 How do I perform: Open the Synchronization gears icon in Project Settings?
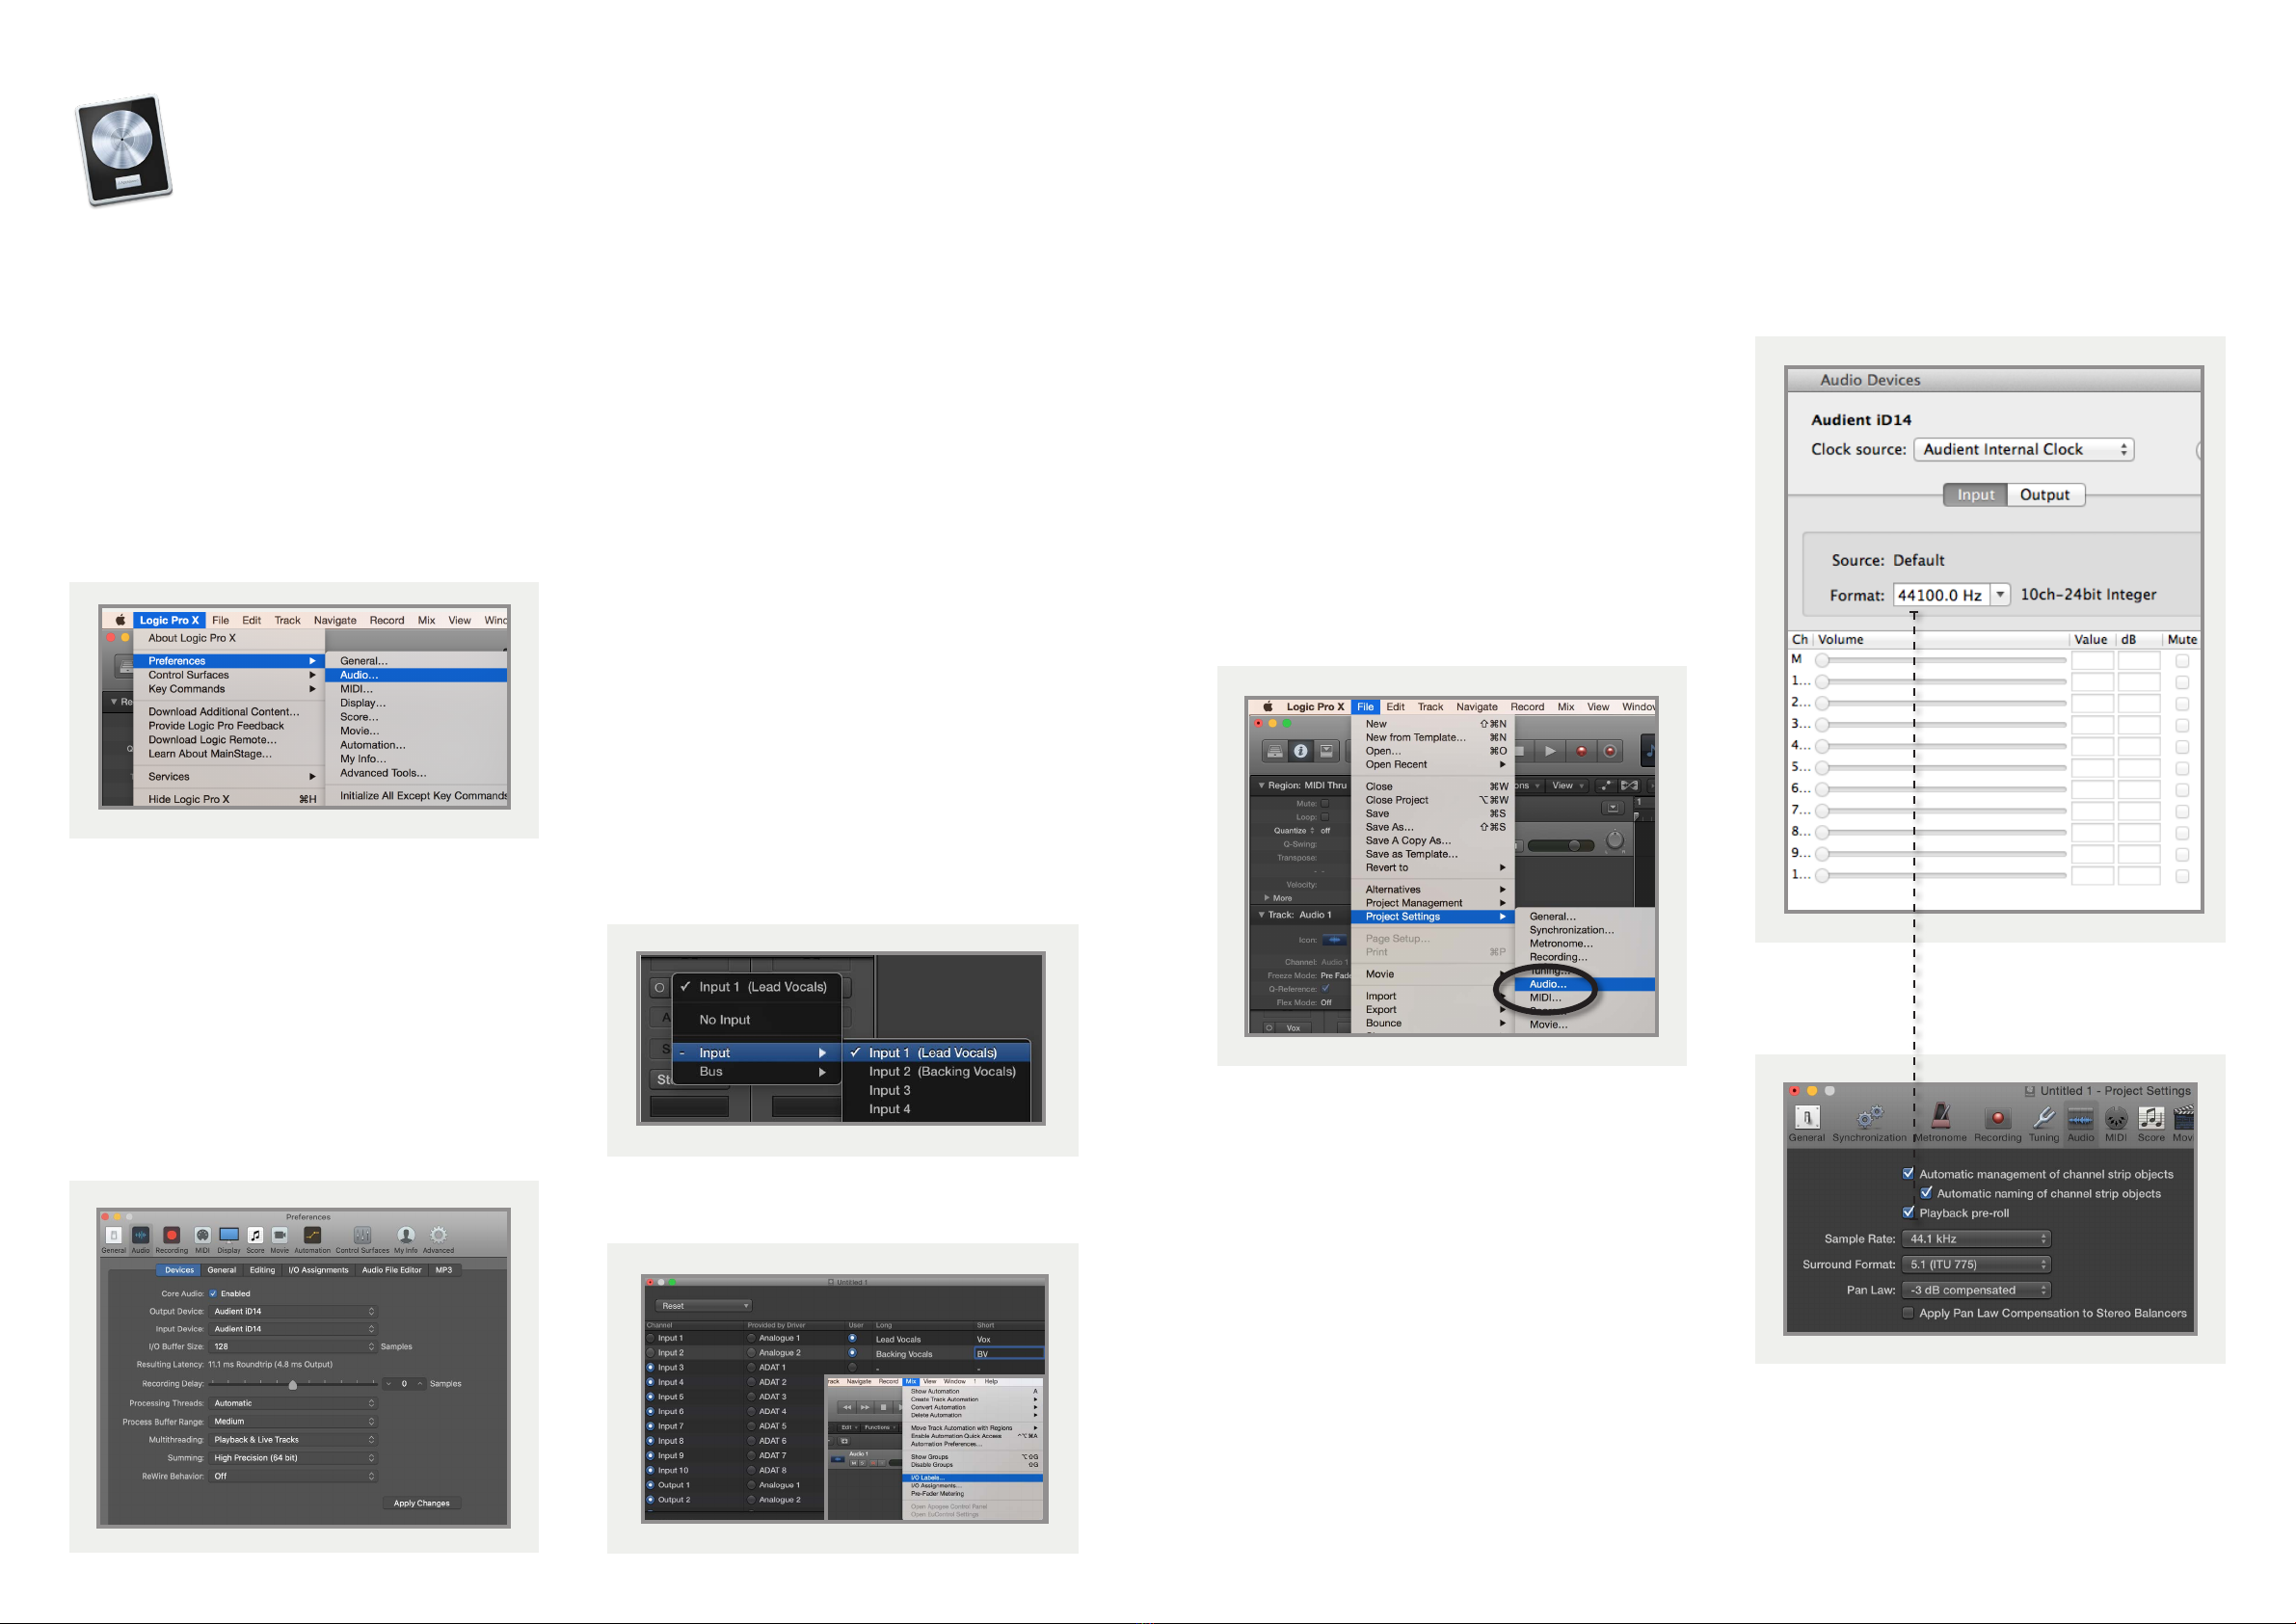(x=1870, y=1117)
